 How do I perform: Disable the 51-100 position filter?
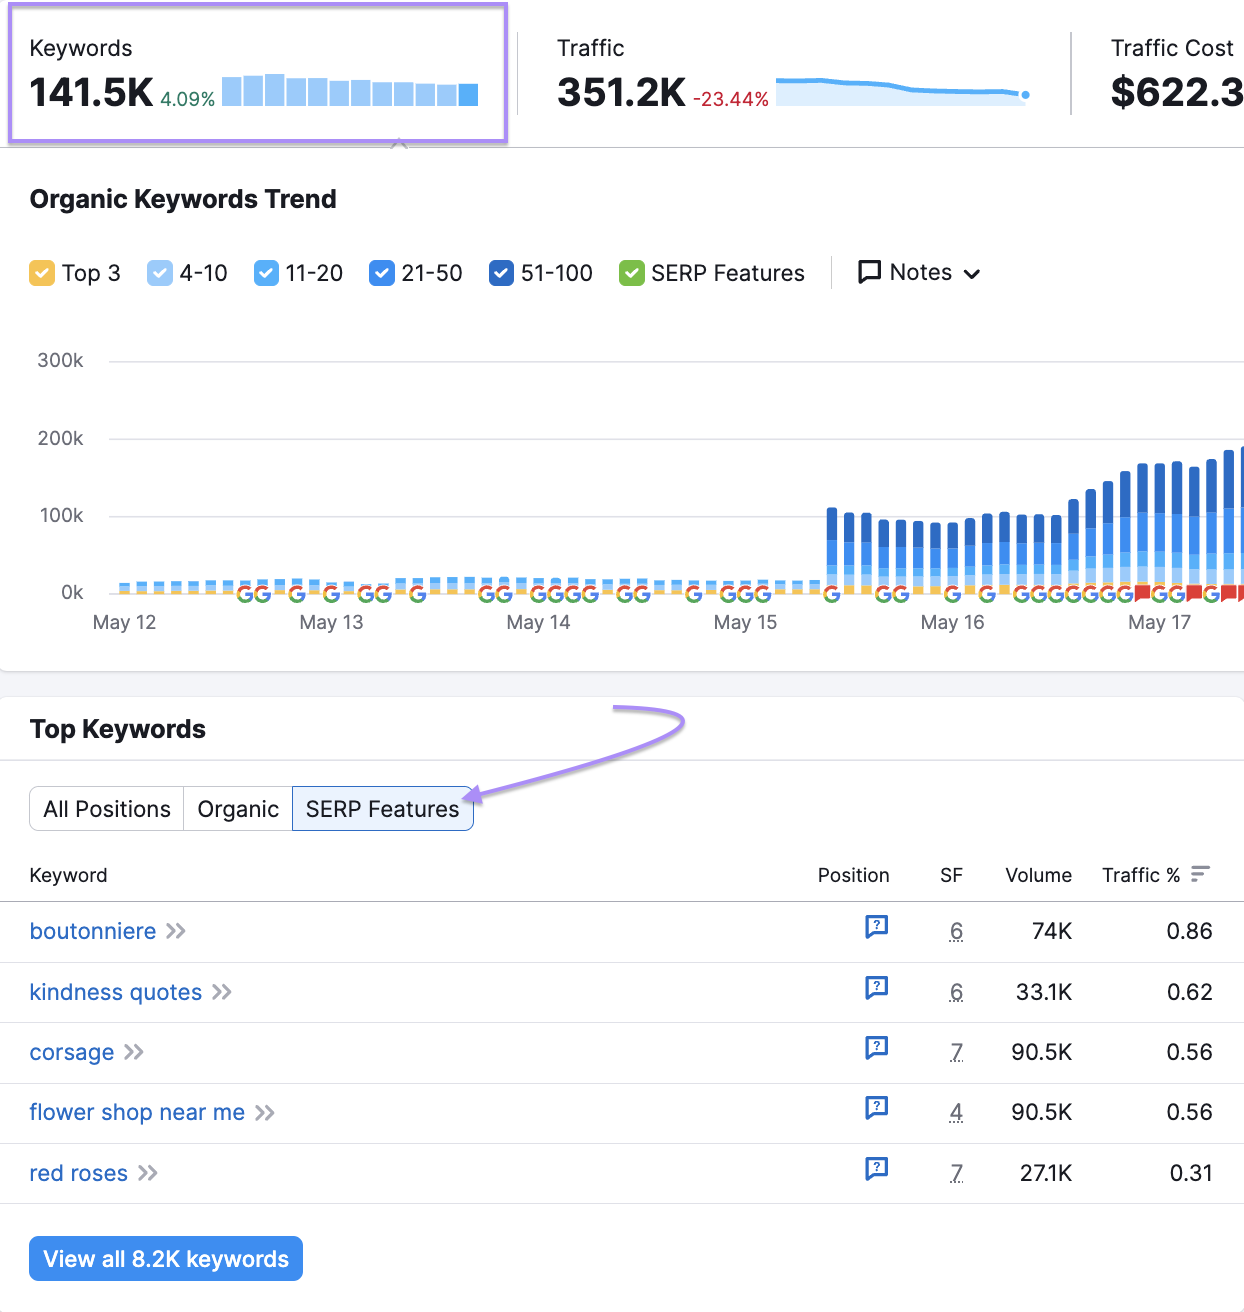click(x=500, y=272)
